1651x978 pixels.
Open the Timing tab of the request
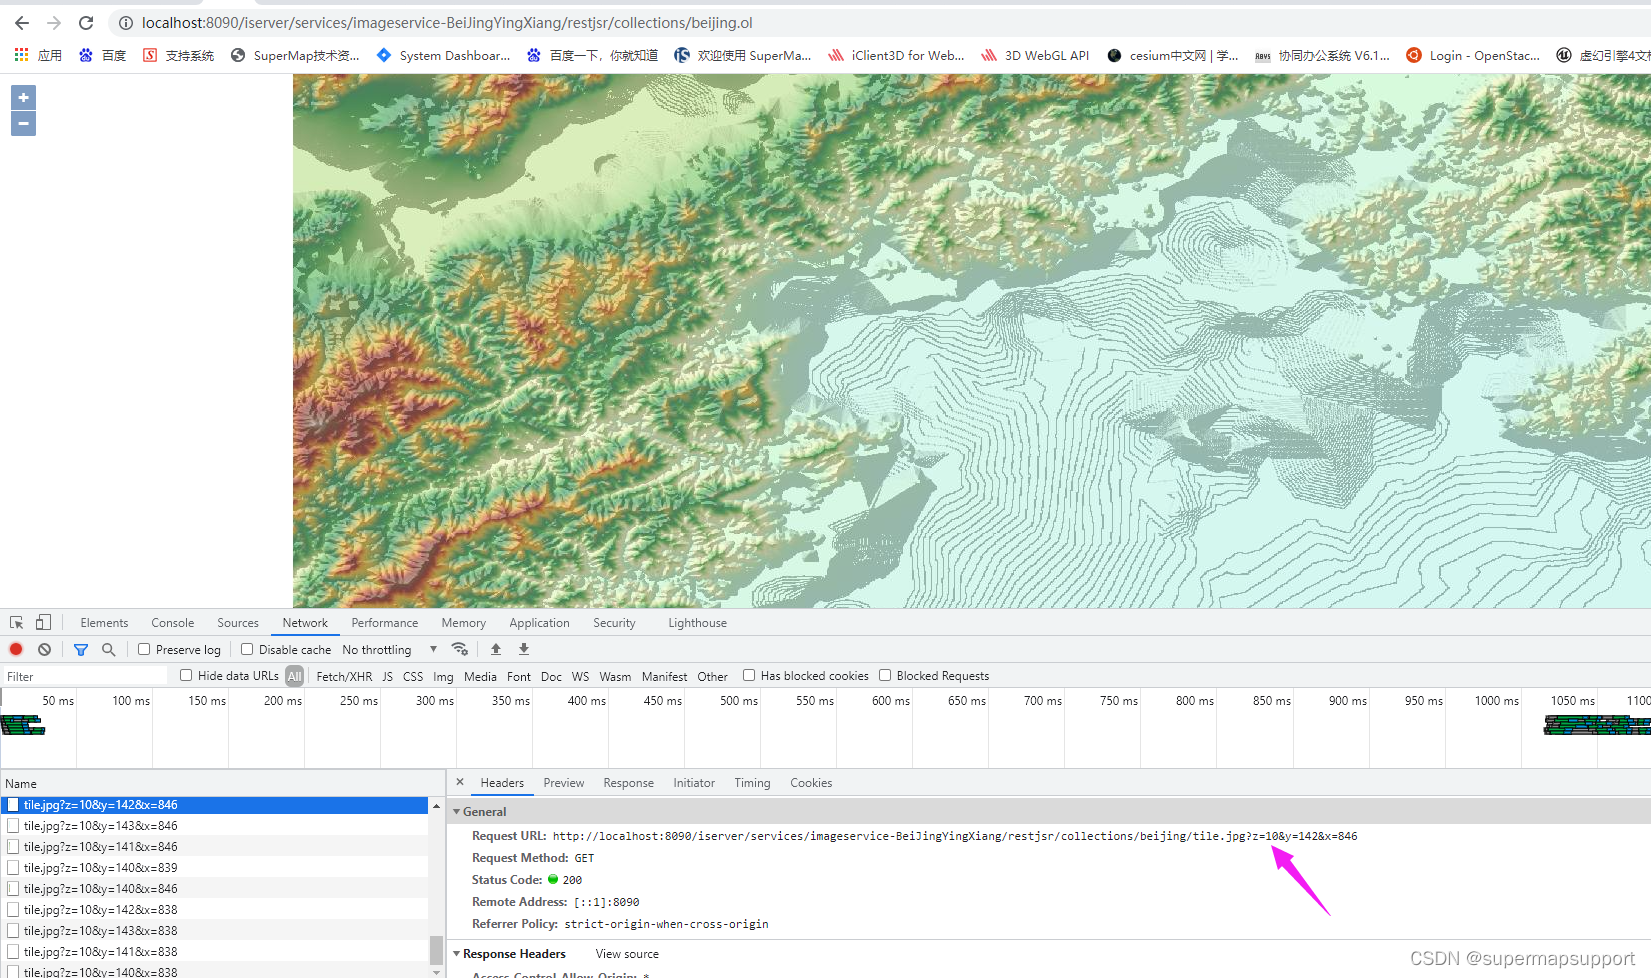click(751, 782)
